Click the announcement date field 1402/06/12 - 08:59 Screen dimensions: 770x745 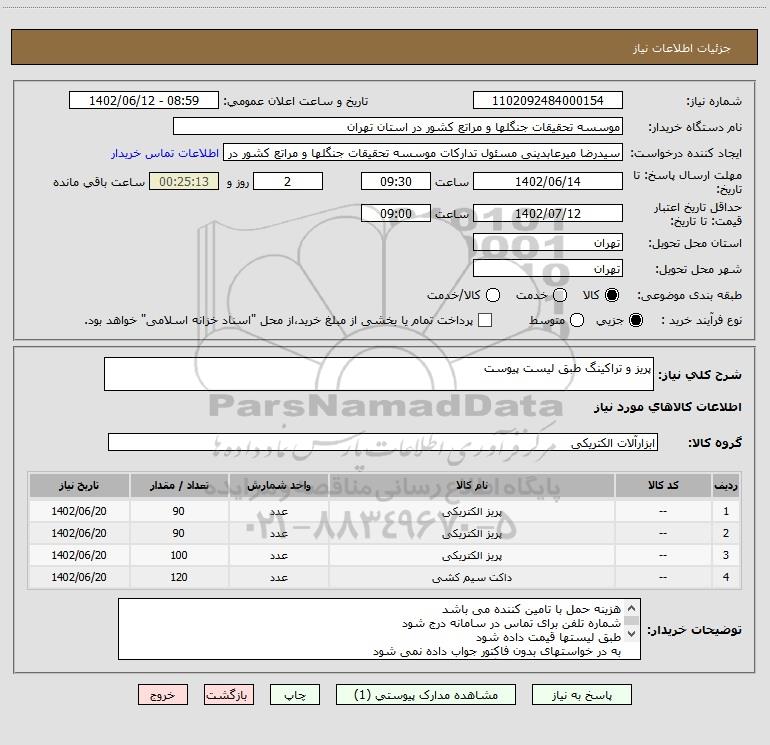coord(144,101)
